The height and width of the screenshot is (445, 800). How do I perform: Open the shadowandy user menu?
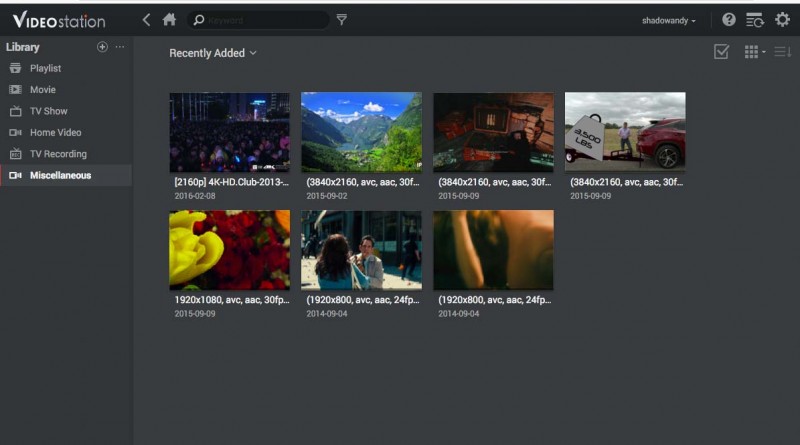[669, 20]
